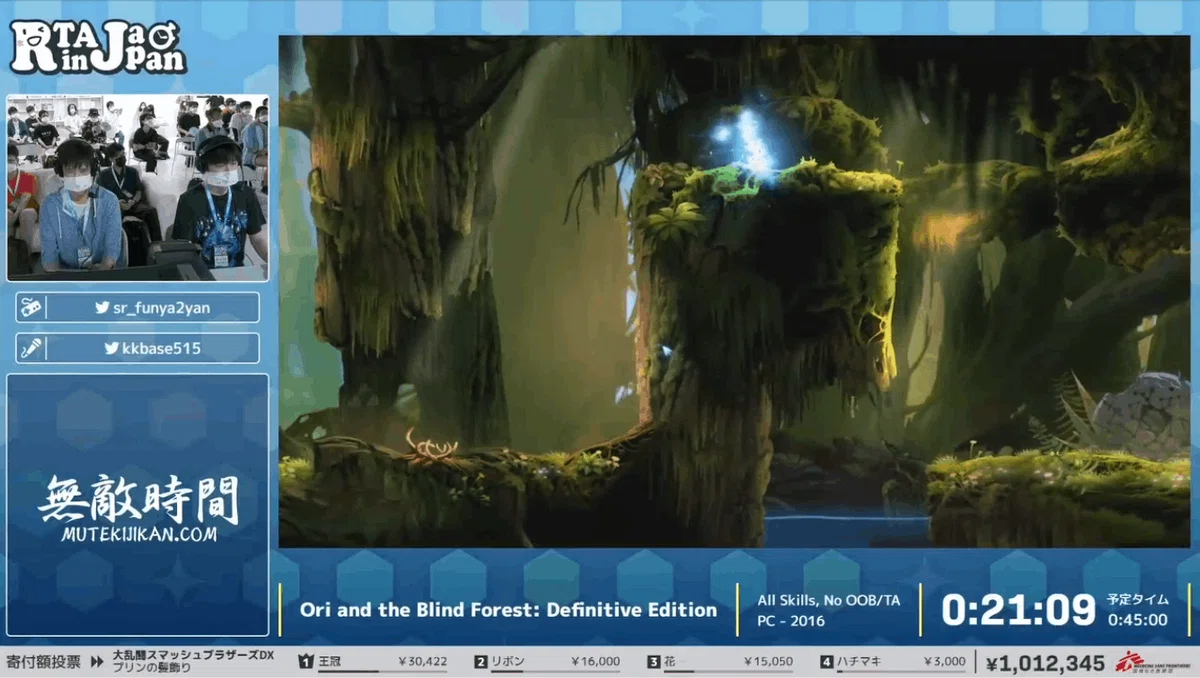The image size is (1200, 678).
Task: Click the Twitter bird next to sr_funya2yan
Action: [101, 308]
